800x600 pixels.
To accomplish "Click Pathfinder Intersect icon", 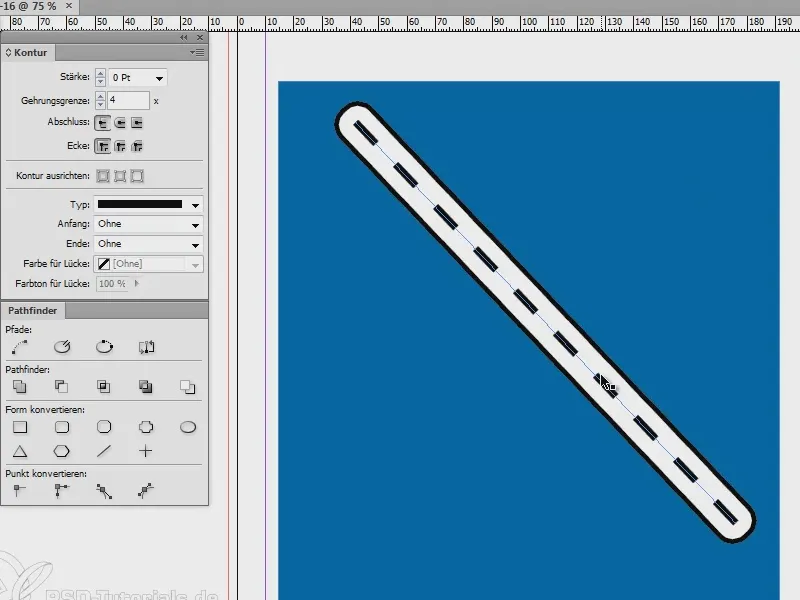I will point(104,387).
